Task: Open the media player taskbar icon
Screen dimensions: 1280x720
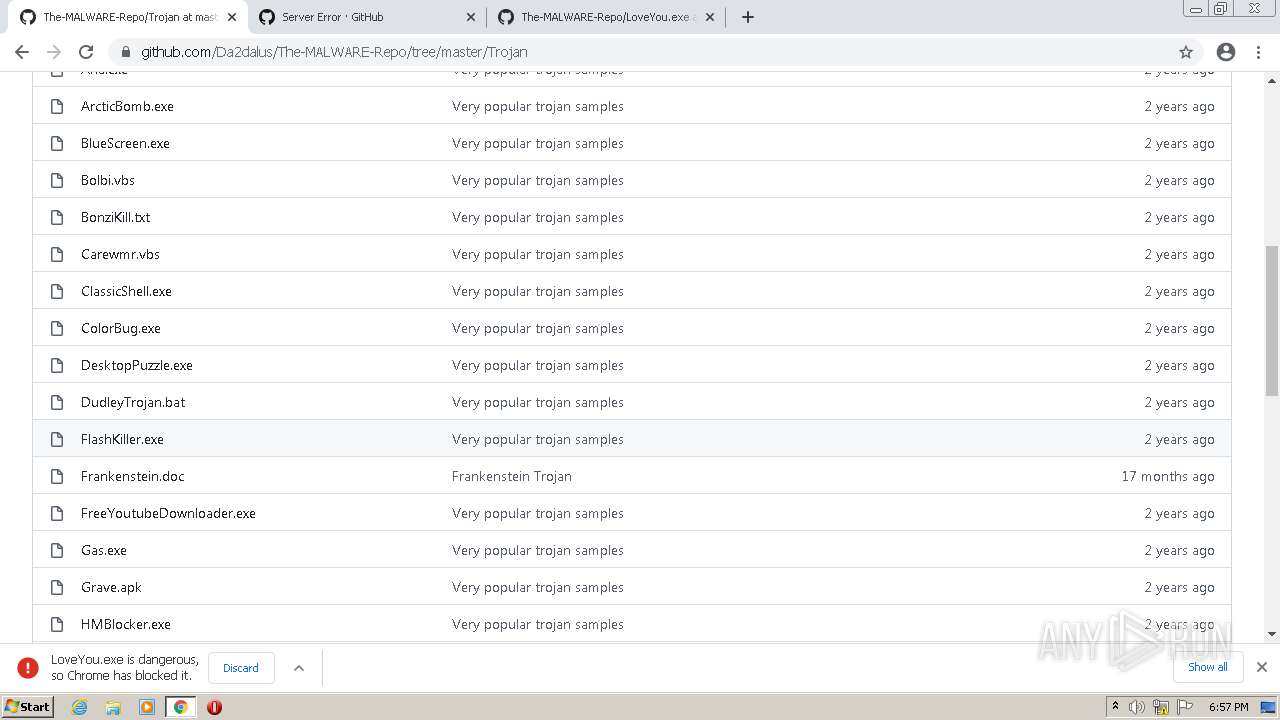Action: pos(147,707)
